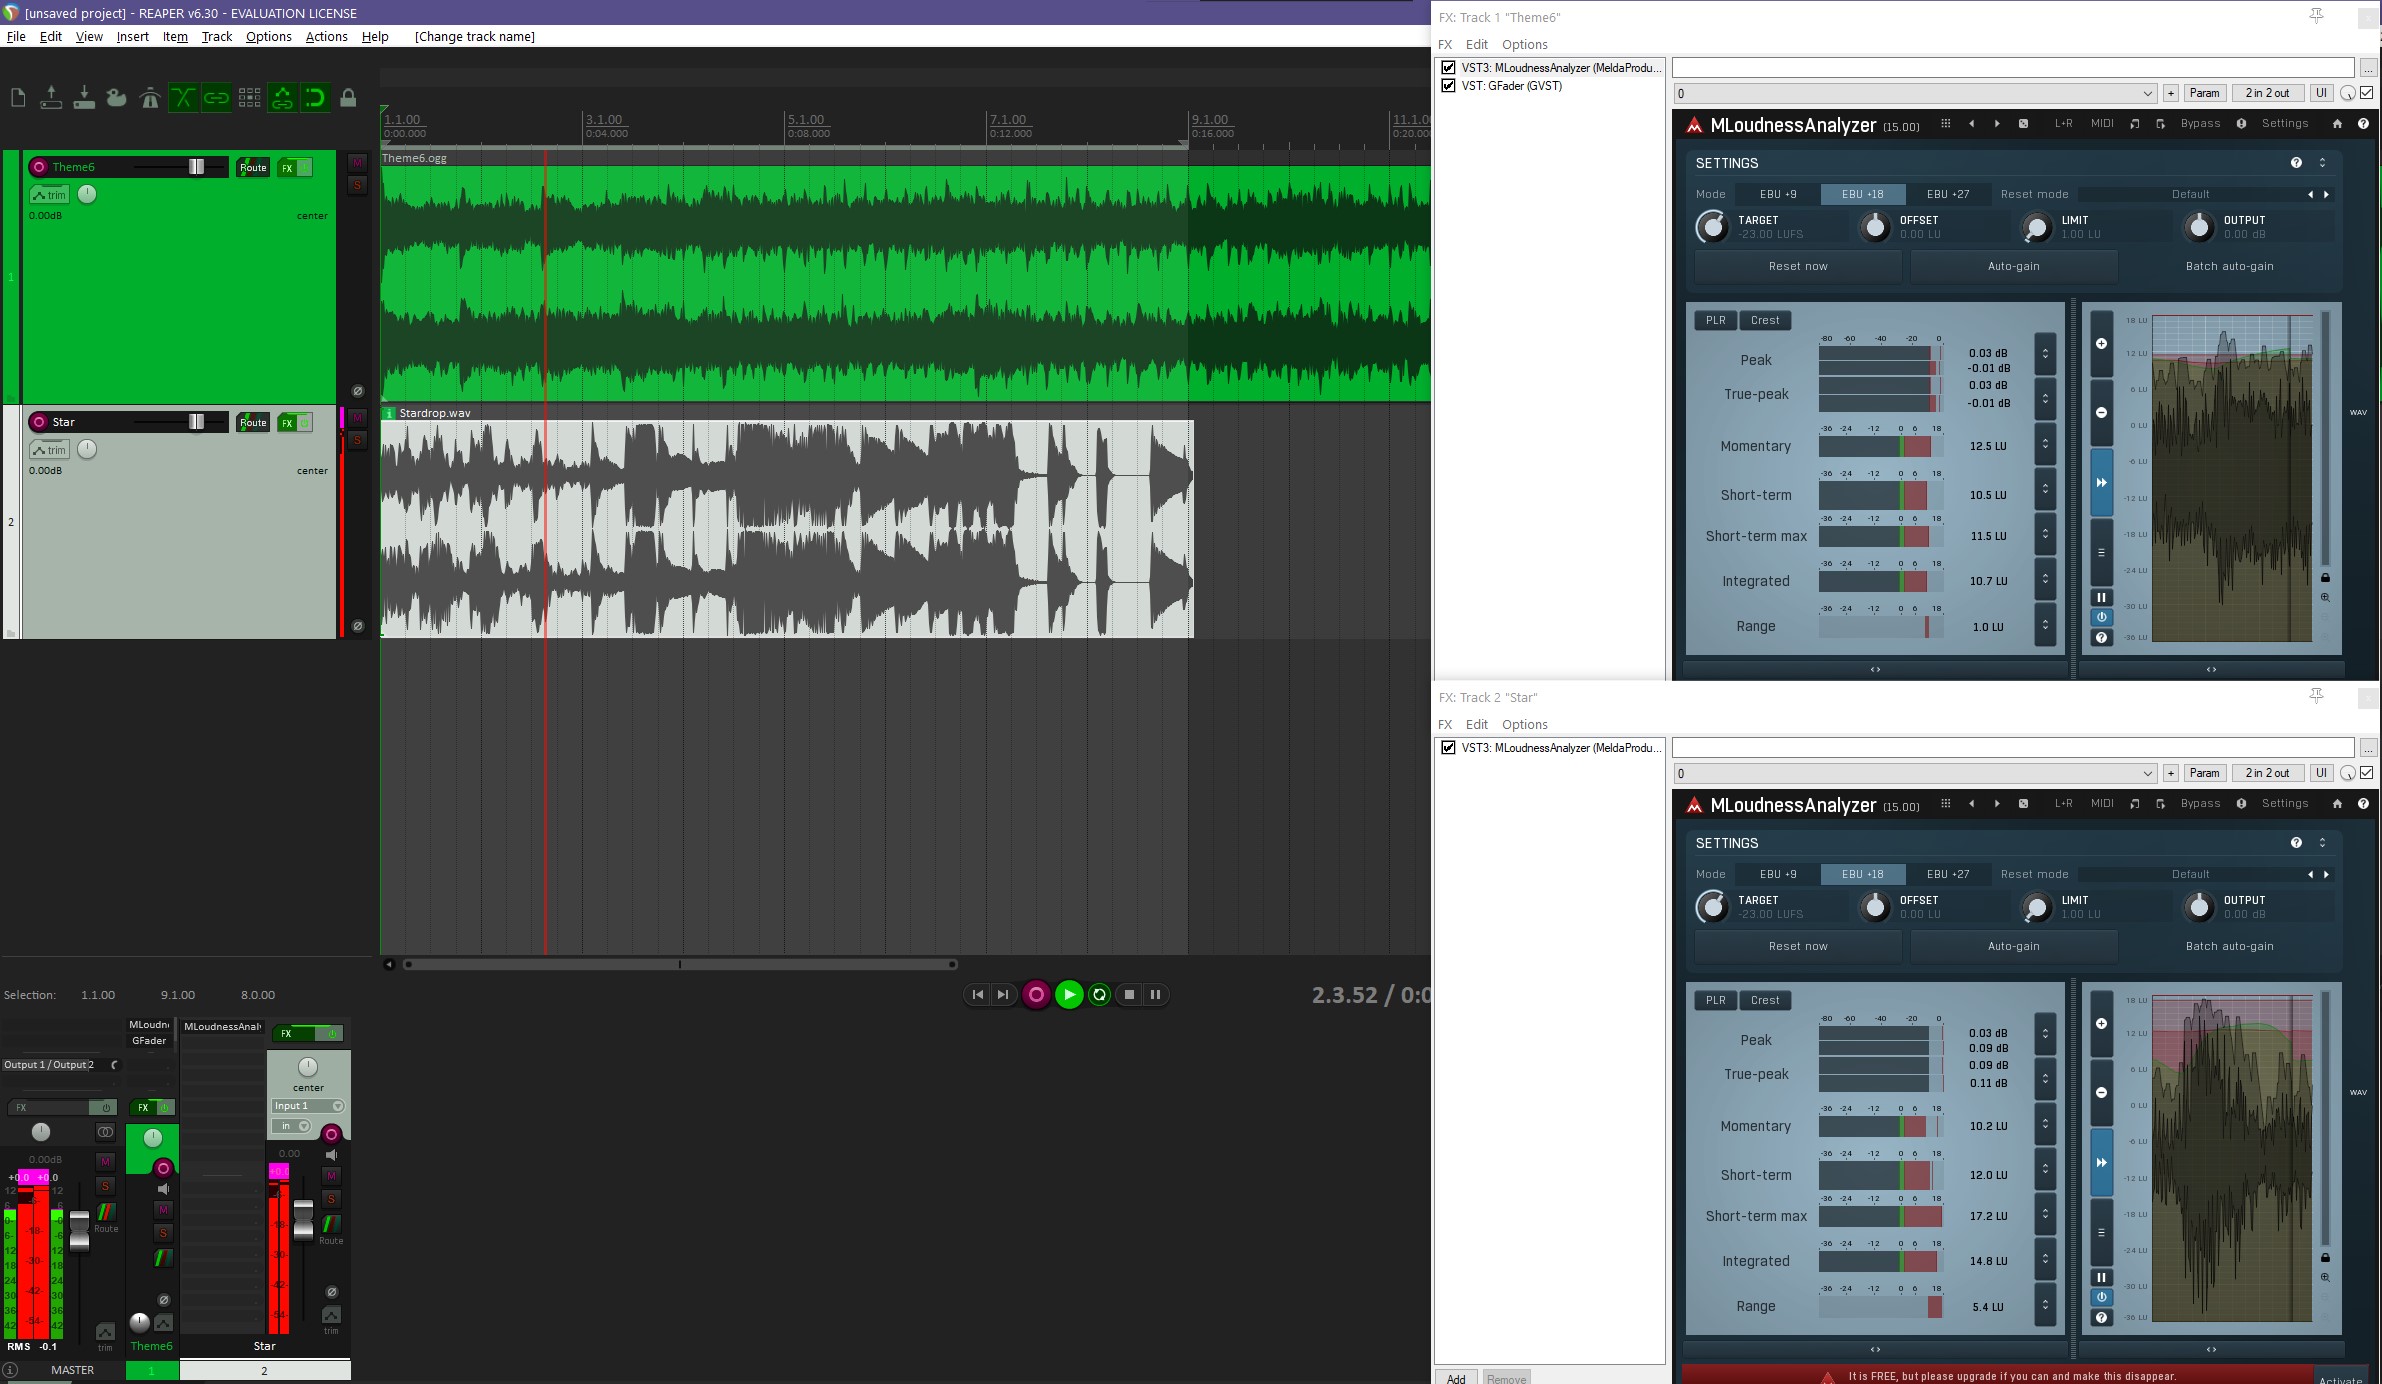Click Batch auto-gain in Theme6 analyzer
The image size is (2382, 1384).
tap(2229, 267)
